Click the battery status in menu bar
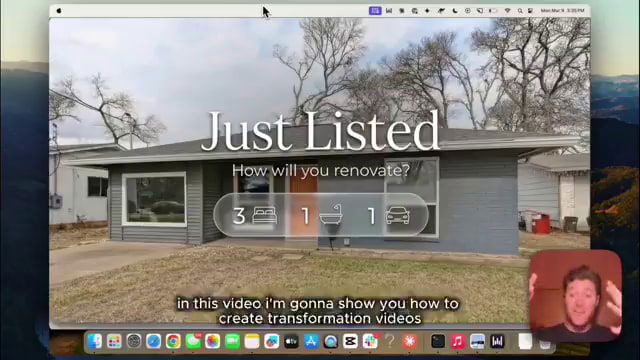 coord(493,11)
